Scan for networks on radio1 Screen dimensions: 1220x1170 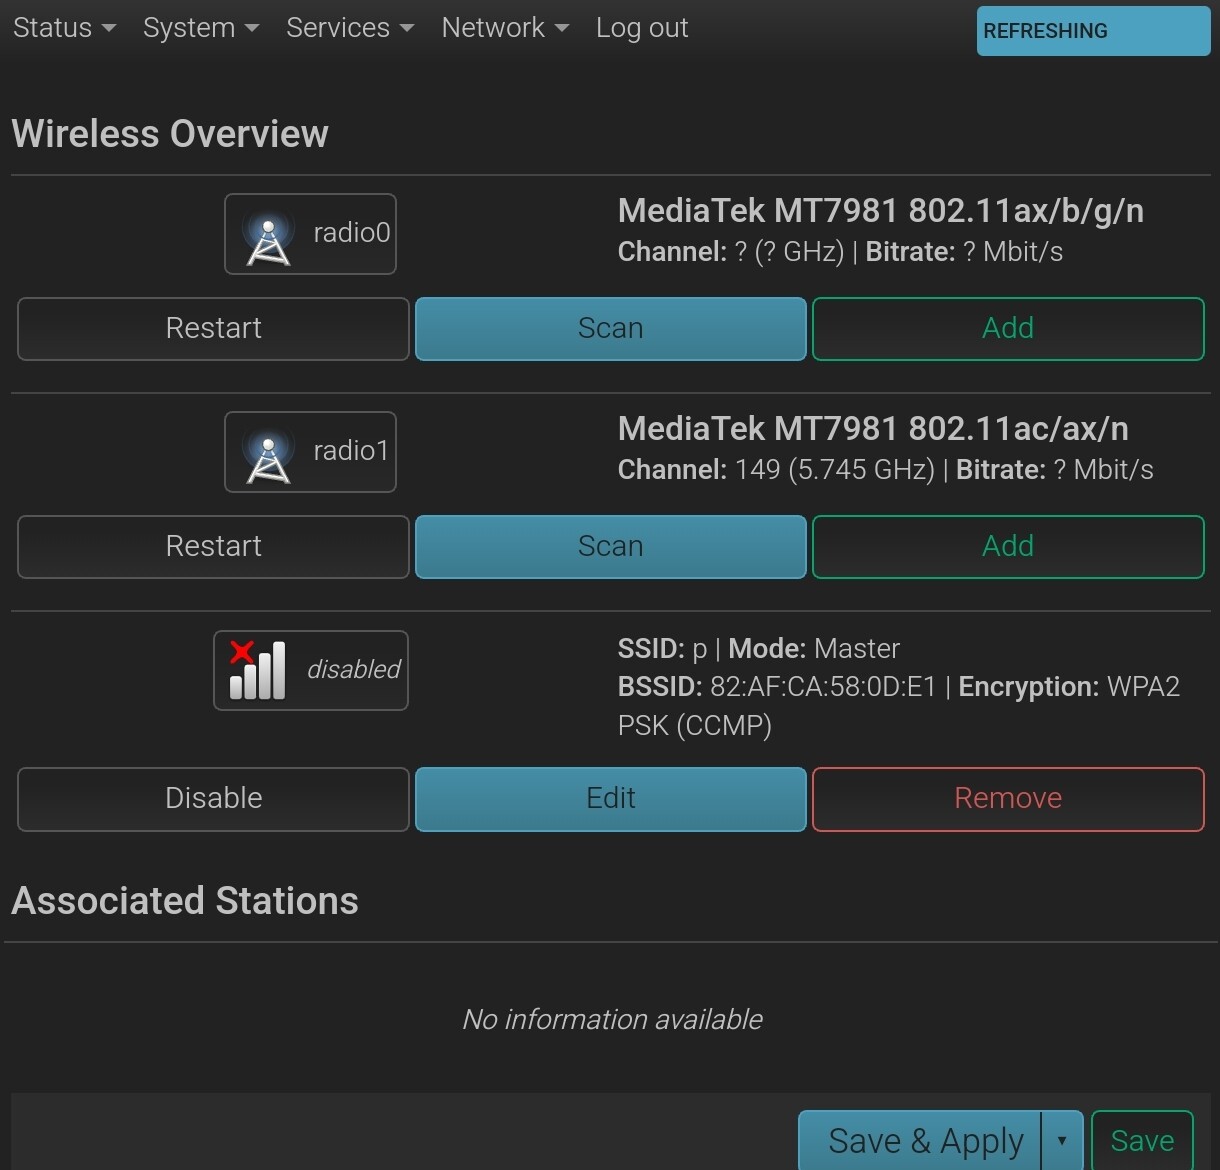(610, 547)
